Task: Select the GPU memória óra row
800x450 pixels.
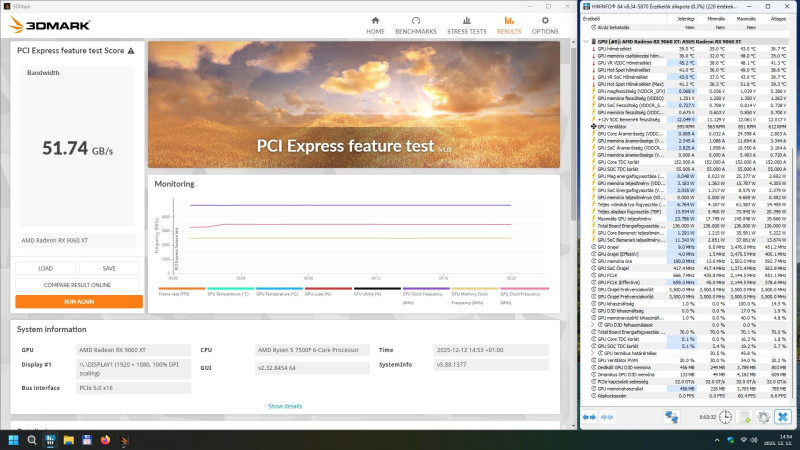Action: tap(688, 261)
